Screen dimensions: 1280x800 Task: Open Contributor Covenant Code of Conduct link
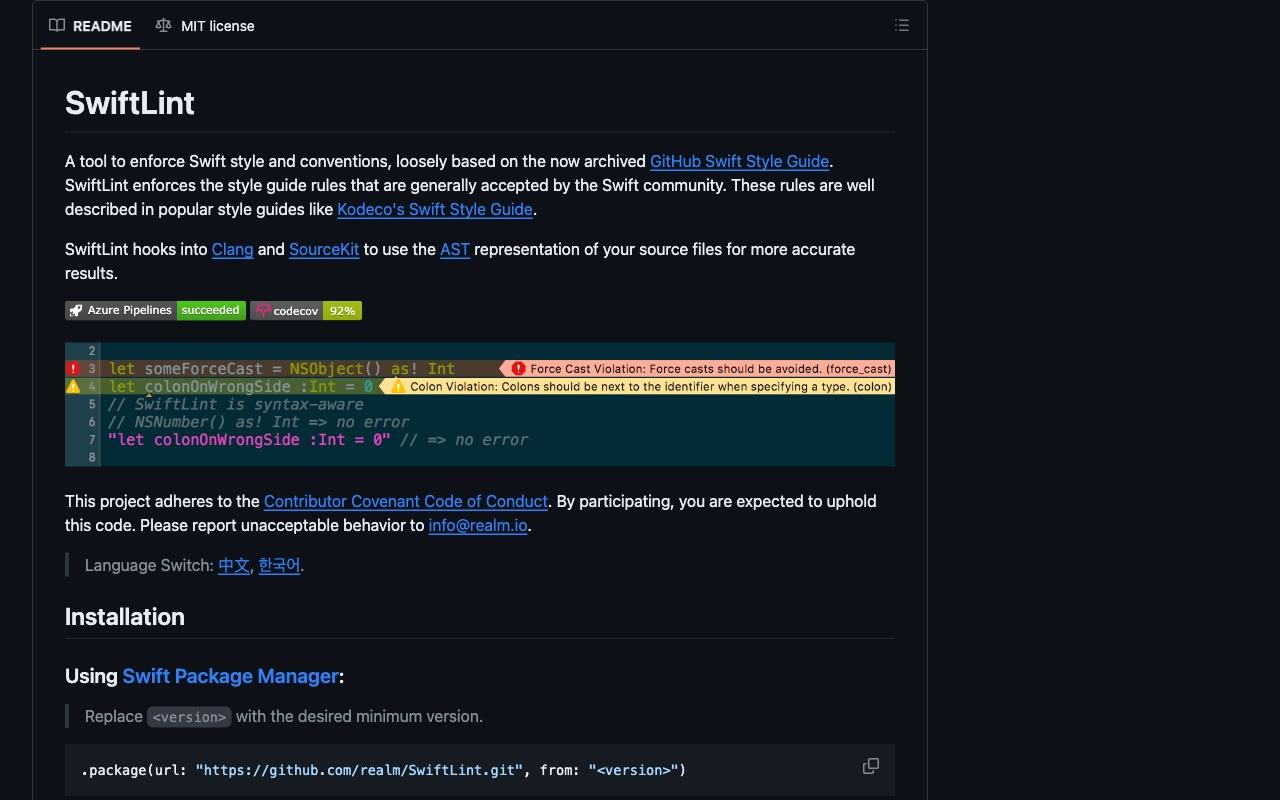(x=406, y=501)
